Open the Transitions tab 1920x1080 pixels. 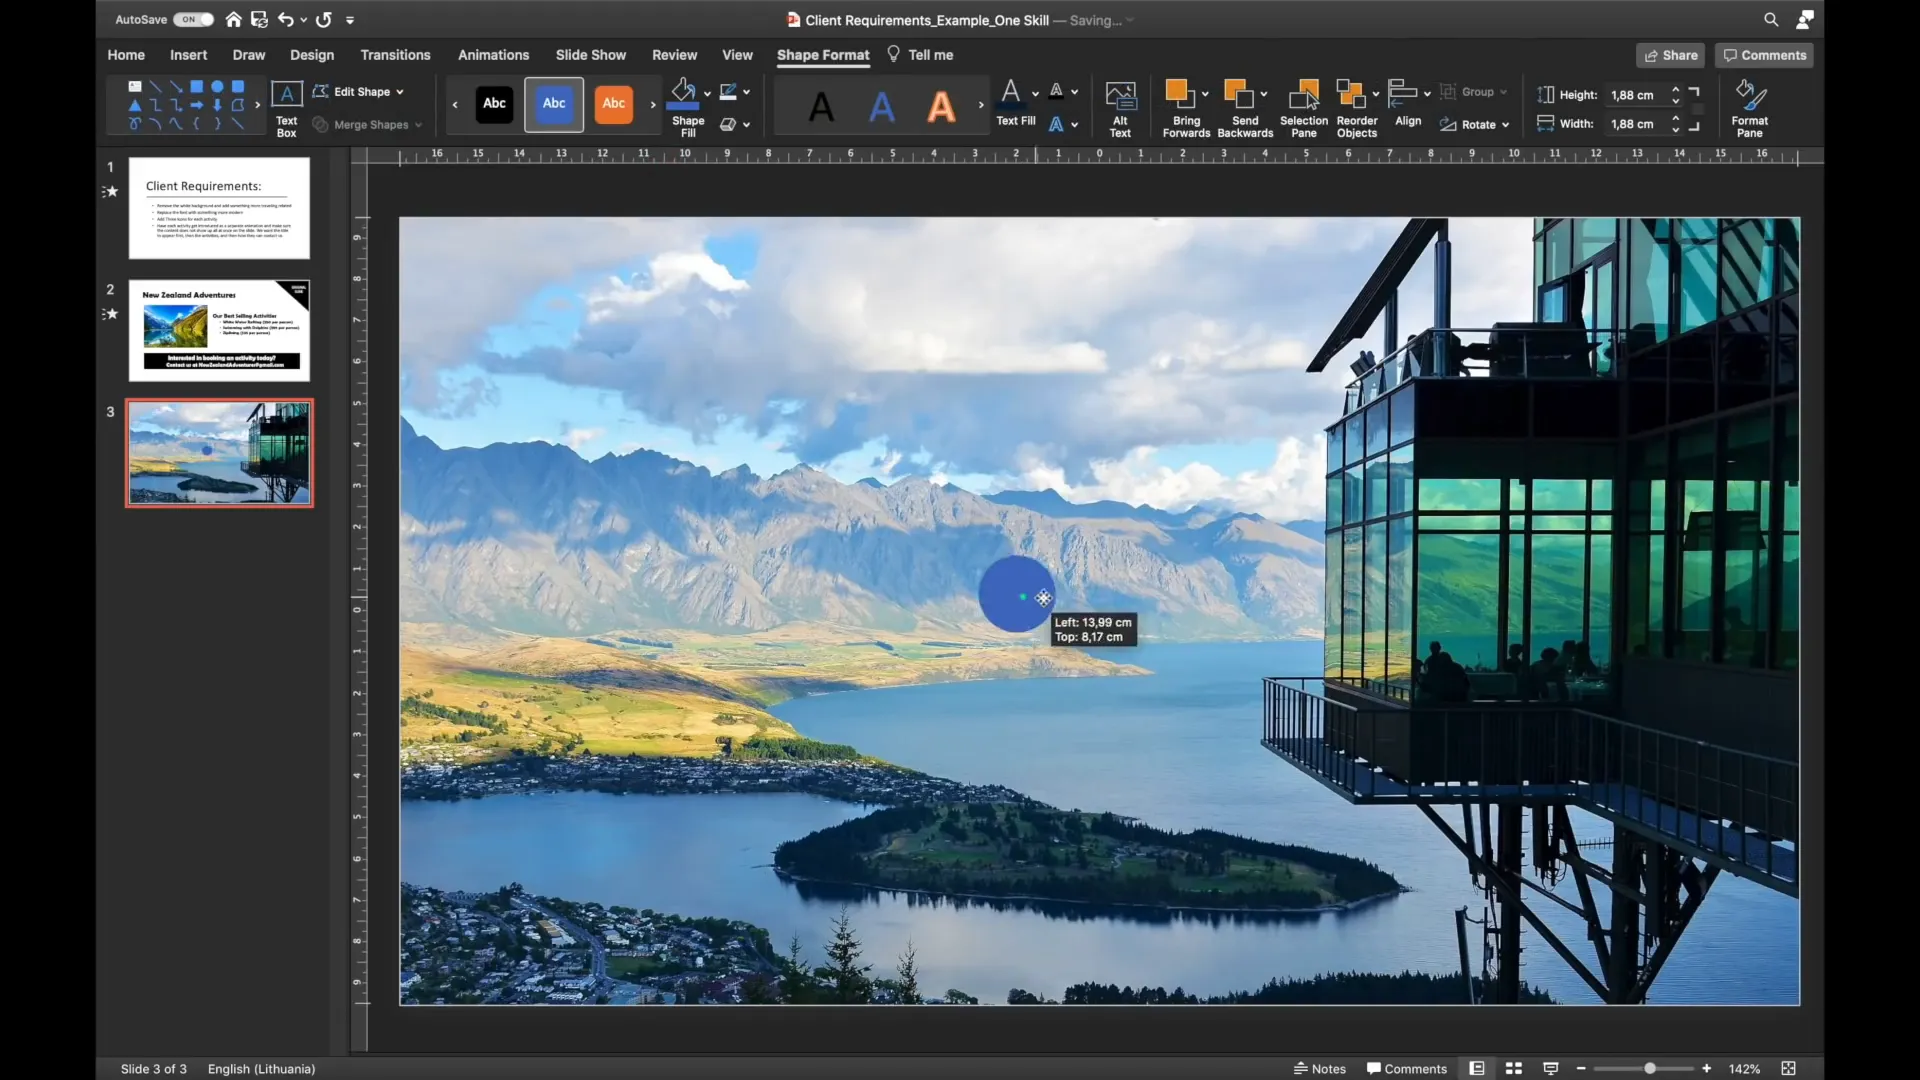click(x=395, y=55)
